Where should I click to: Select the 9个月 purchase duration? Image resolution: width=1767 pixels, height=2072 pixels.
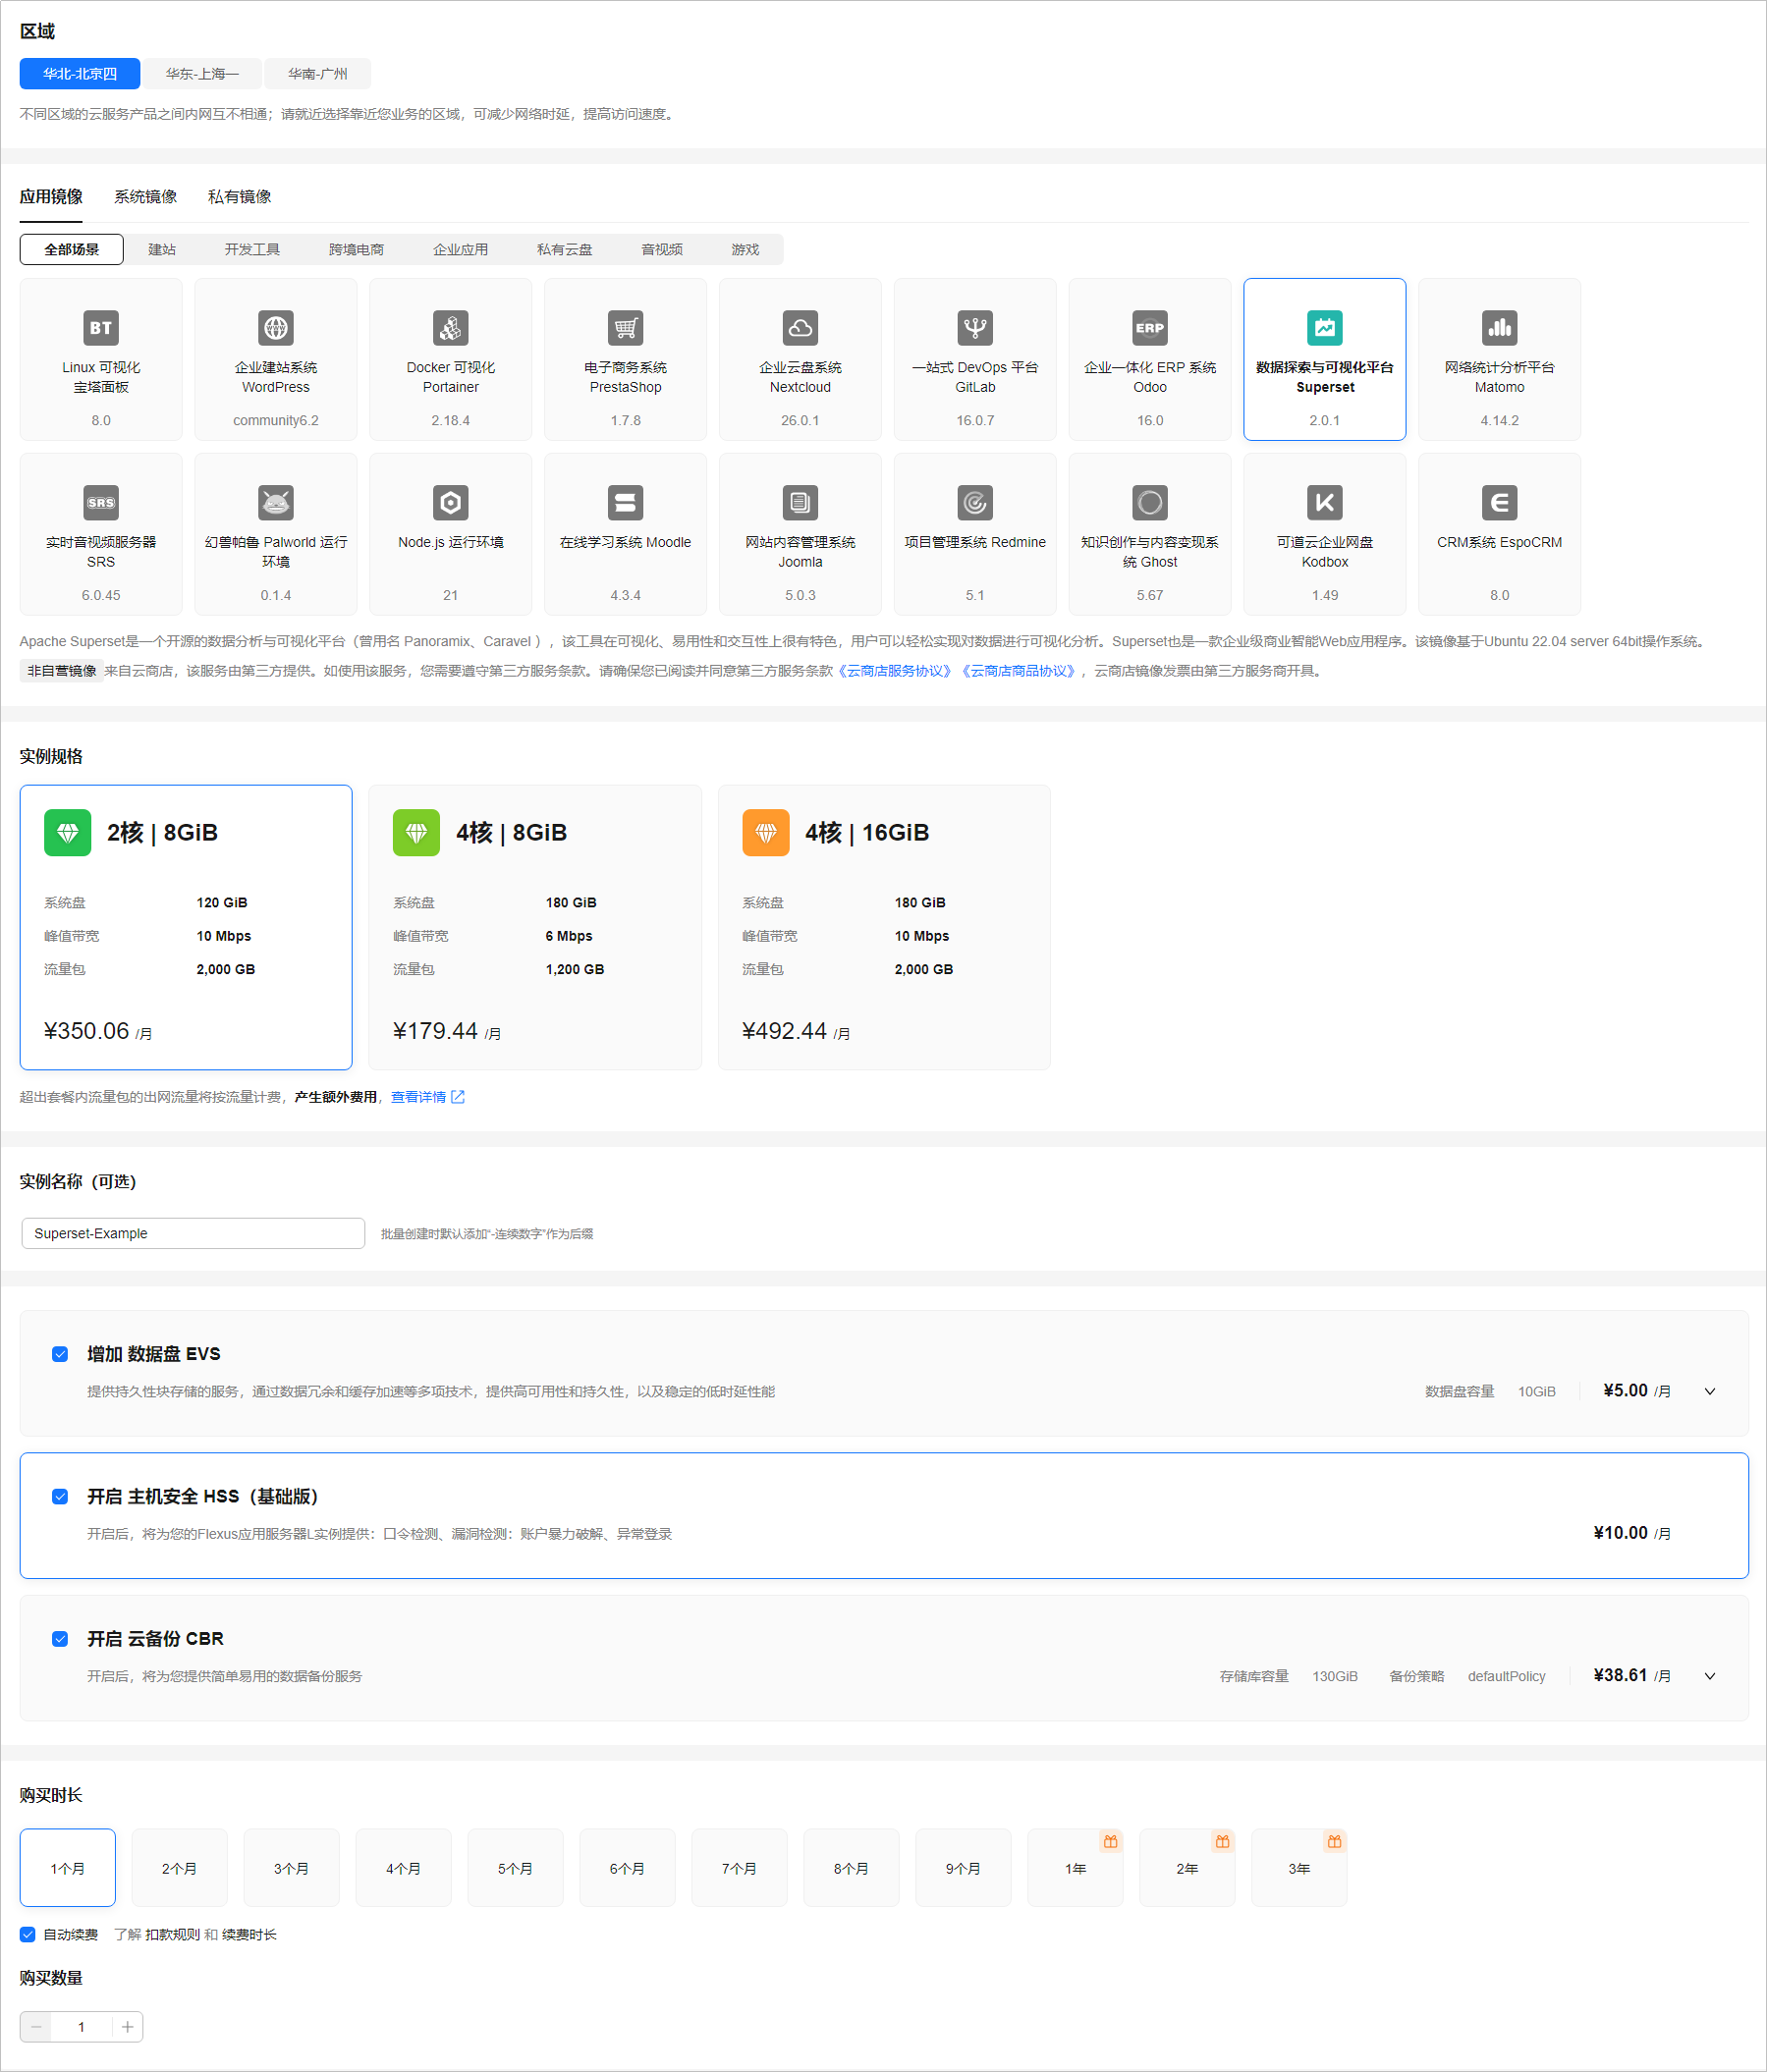(x=964, y=1868)
